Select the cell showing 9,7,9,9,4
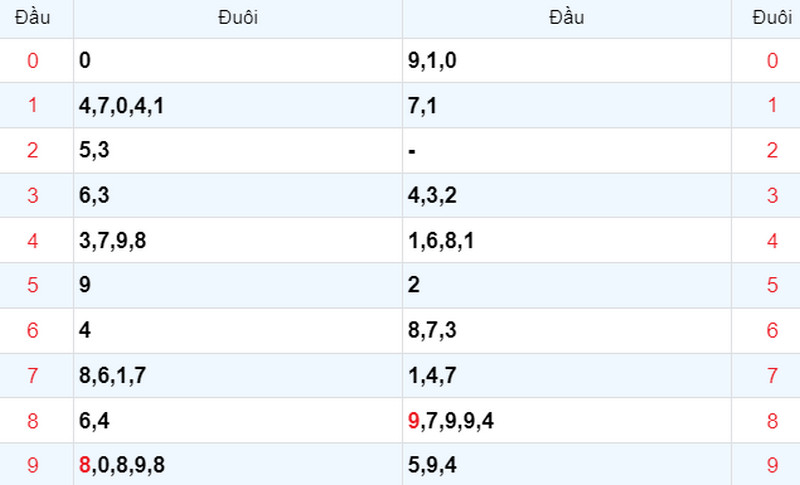Image resolution: width=800 pixels, height=485 pixels. [x=567, y=421]
